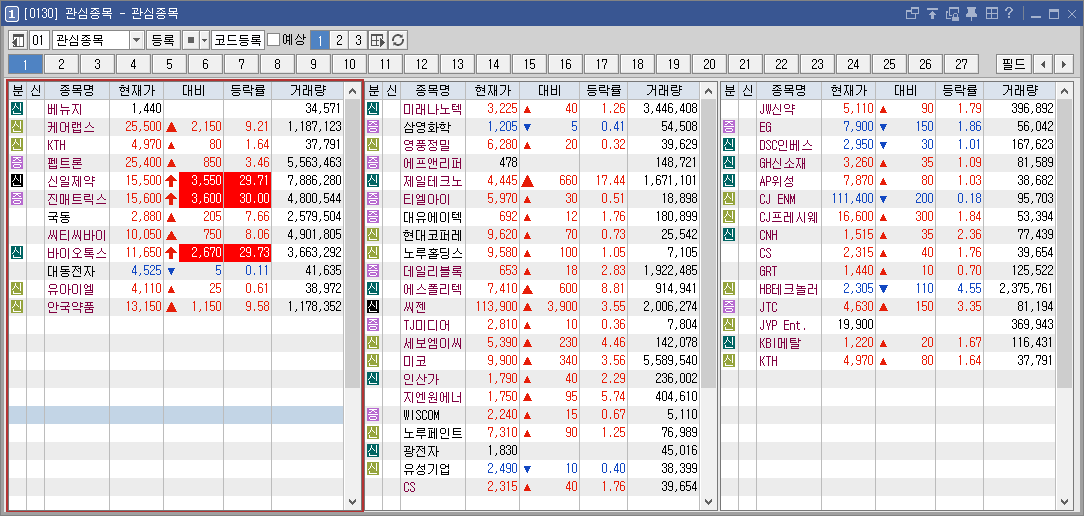Select the JYP Ent. stock name
The height and width of the screenshot is (516, 1084).
click(x=783, y=325)
